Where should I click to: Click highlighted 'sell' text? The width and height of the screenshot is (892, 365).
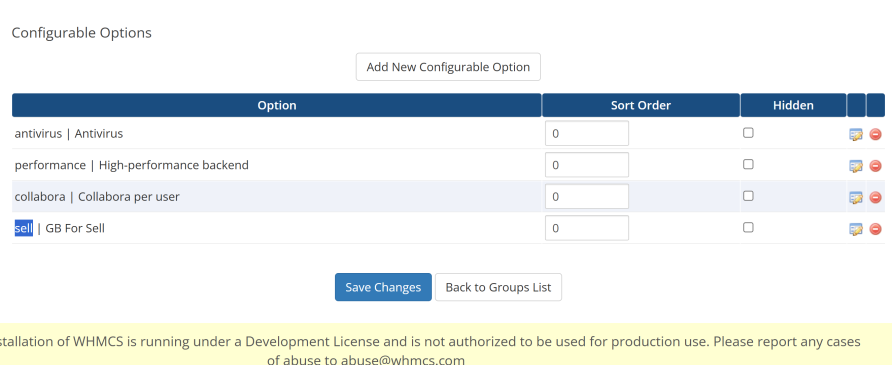coord(24,229)
